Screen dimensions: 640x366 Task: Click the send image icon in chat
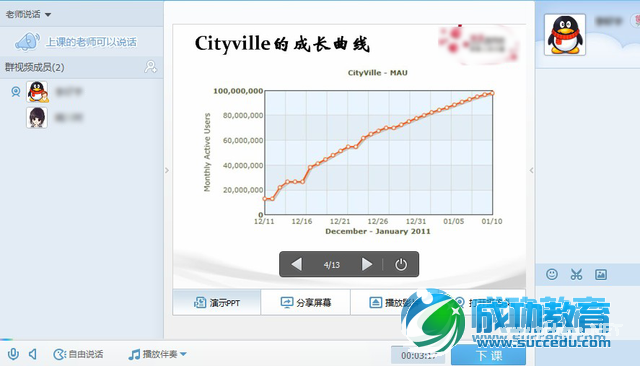pyautogui.click(x=601, y=274)
